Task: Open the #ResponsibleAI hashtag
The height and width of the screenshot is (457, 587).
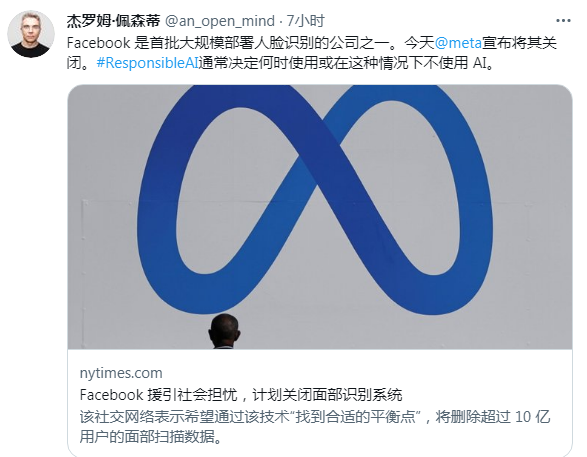Action: (147, 63)
